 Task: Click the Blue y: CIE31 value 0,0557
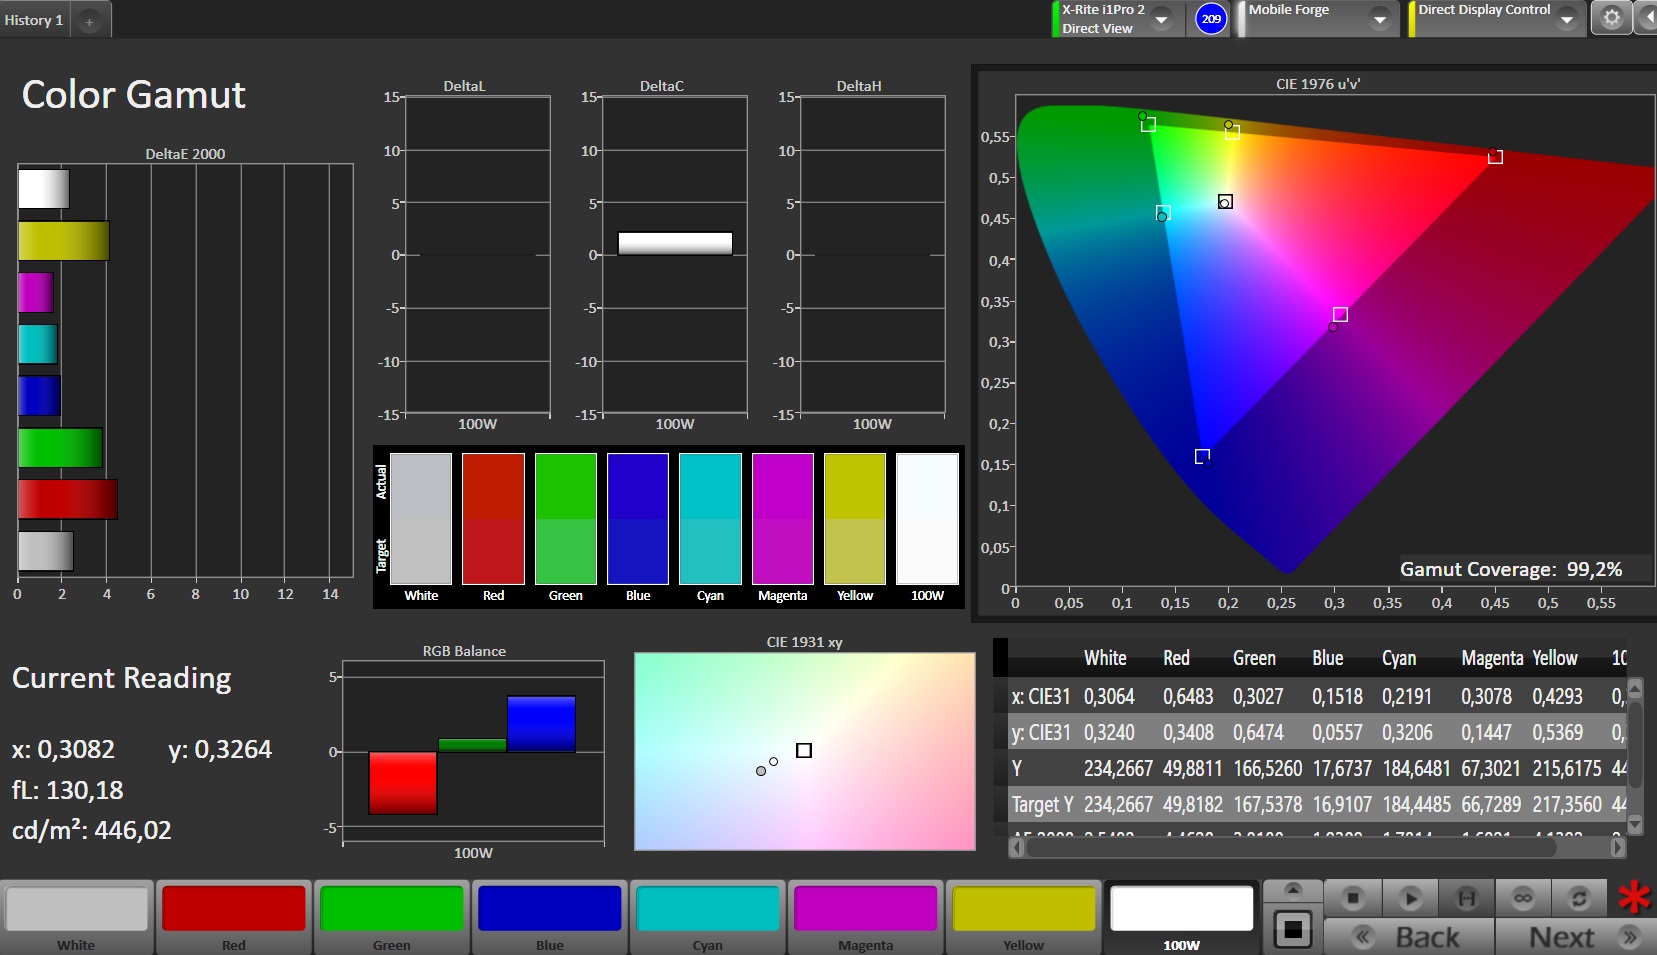pos(1337,732)
